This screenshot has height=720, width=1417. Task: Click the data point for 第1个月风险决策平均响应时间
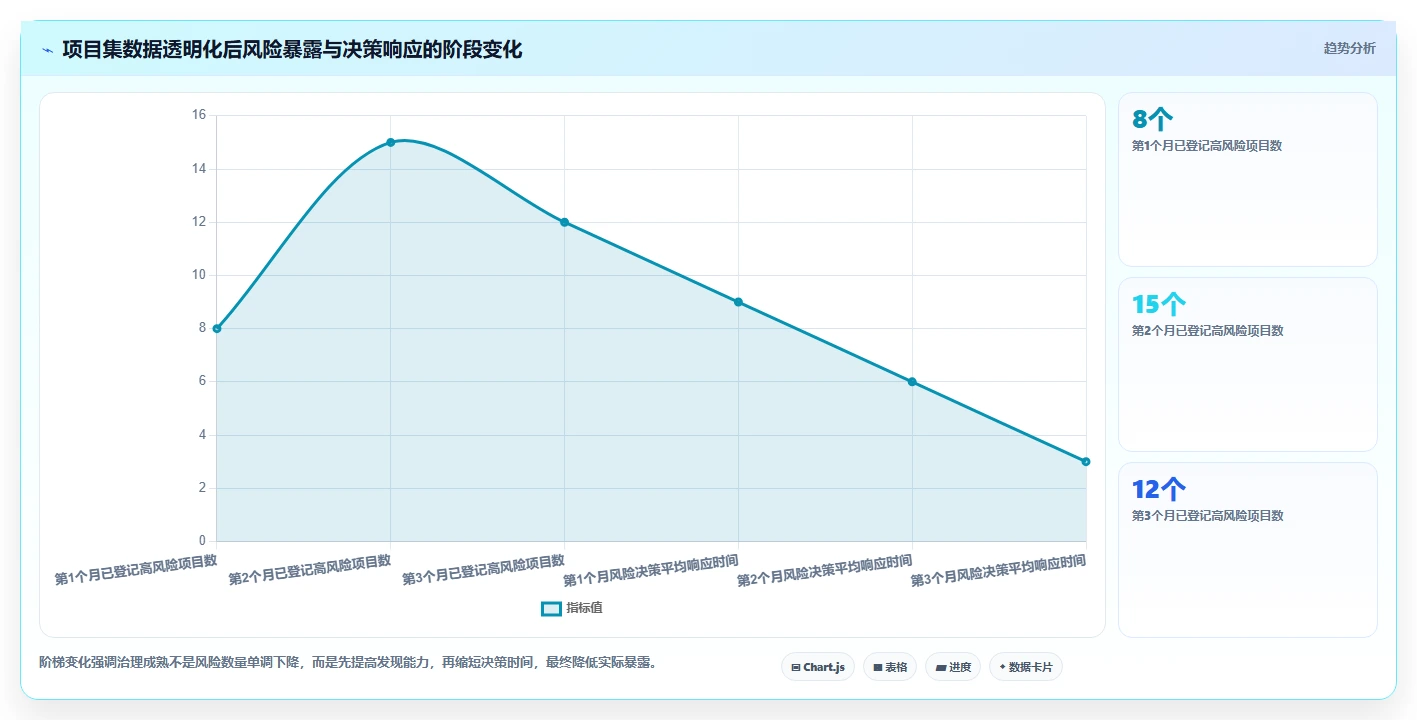tap(738, 302)
